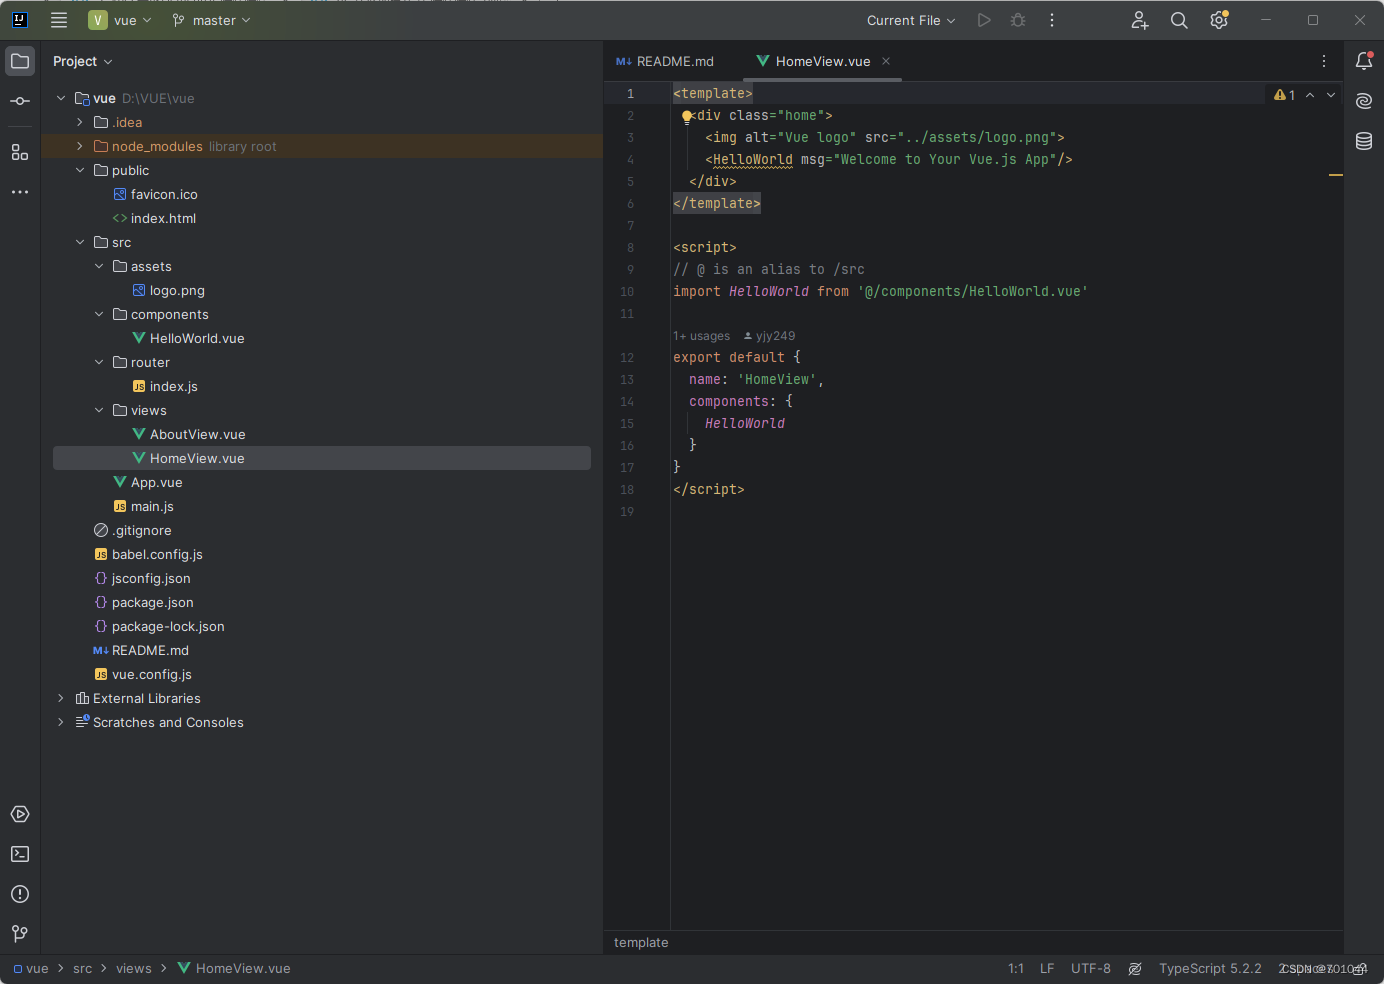
Task: Open TypeScript 5.2.2 service widget
Action: [x=1210, y=969]
